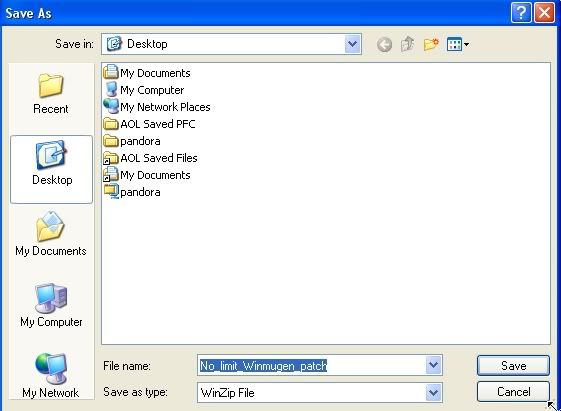Click the File name text field

tap(311, 366)
